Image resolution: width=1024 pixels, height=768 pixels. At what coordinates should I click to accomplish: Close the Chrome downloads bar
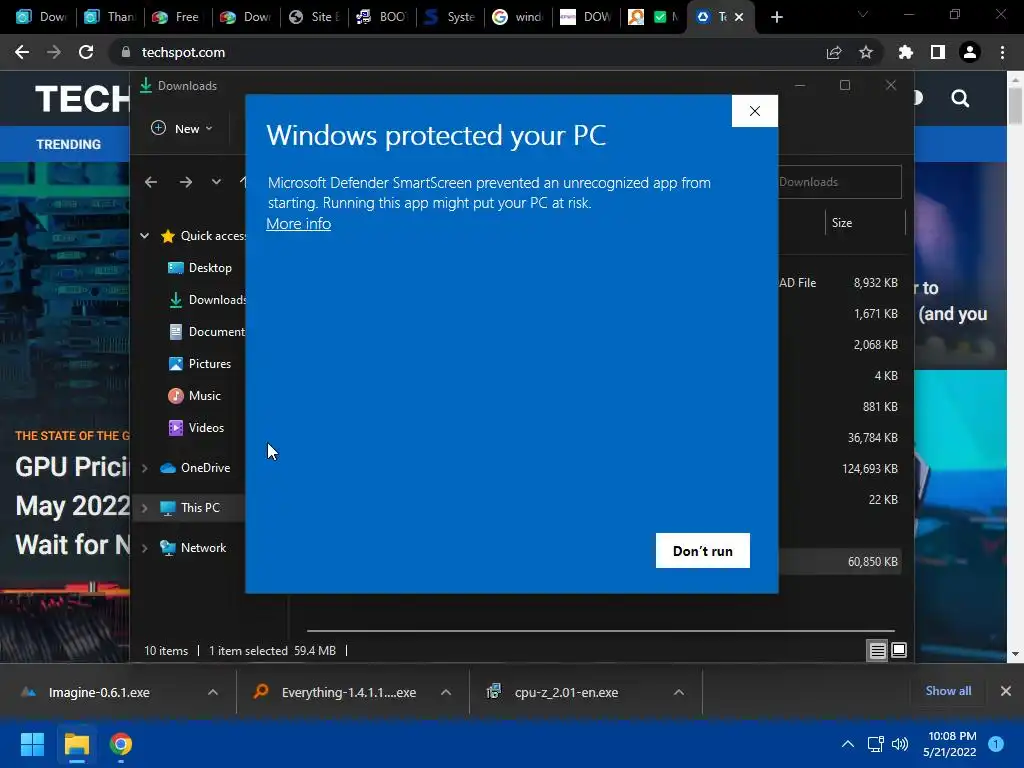(1006, 691)
